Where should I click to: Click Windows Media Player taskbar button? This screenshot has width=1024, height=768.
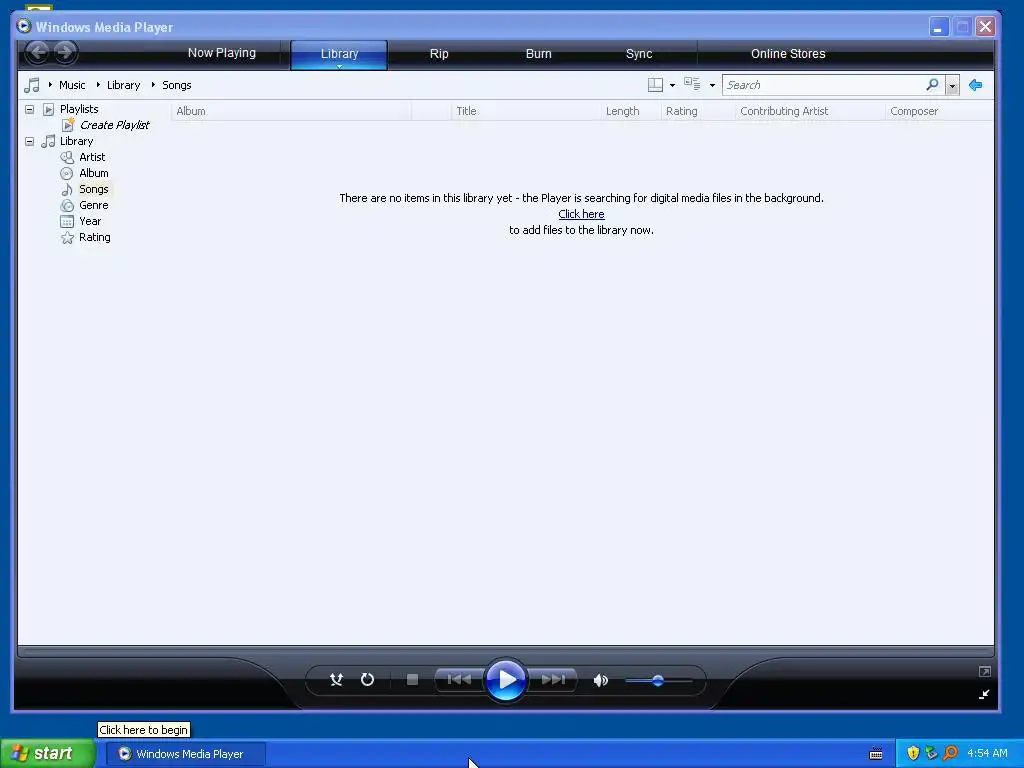[186, 754]
